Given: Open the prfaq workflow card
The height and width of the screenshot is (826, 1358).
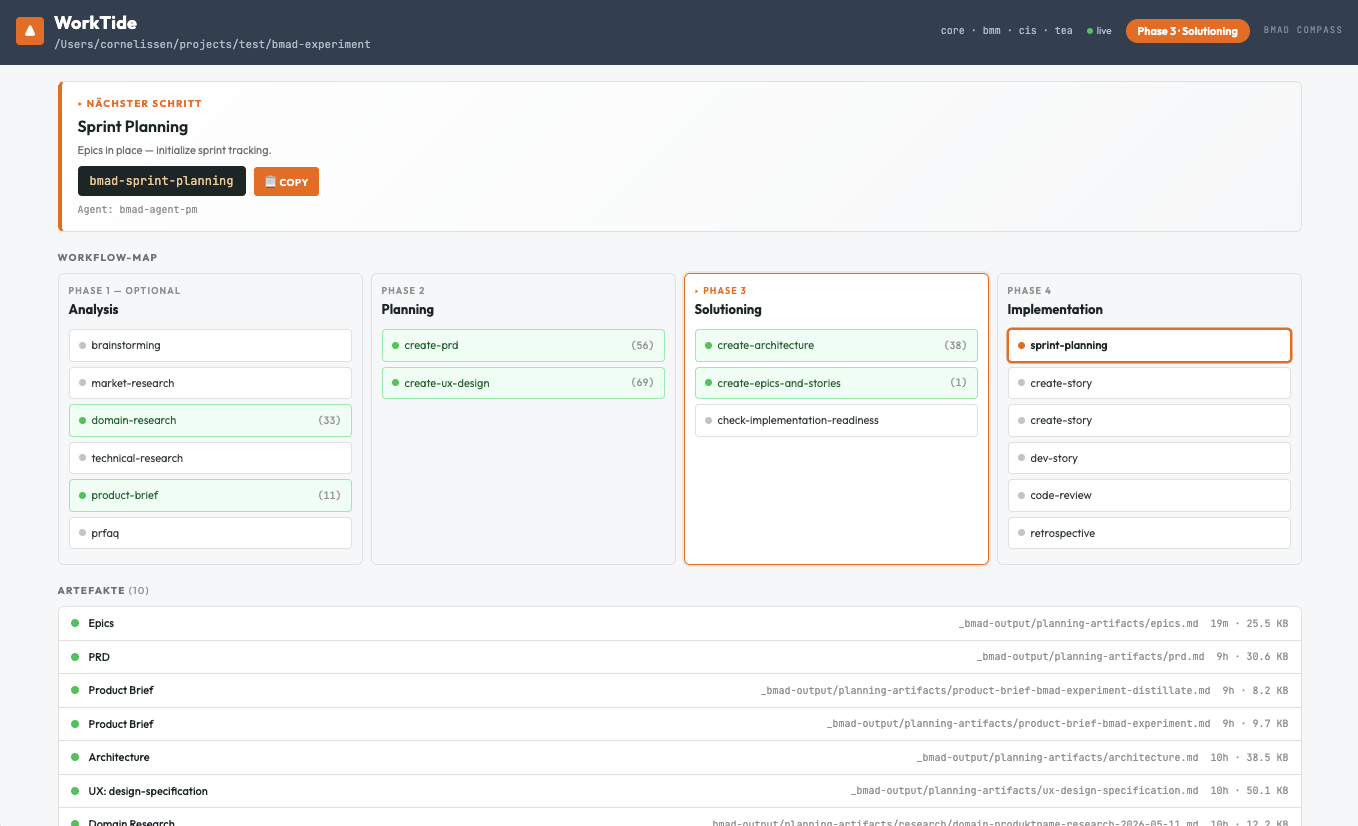Looking at the screenshot, I should click(210, 533).
